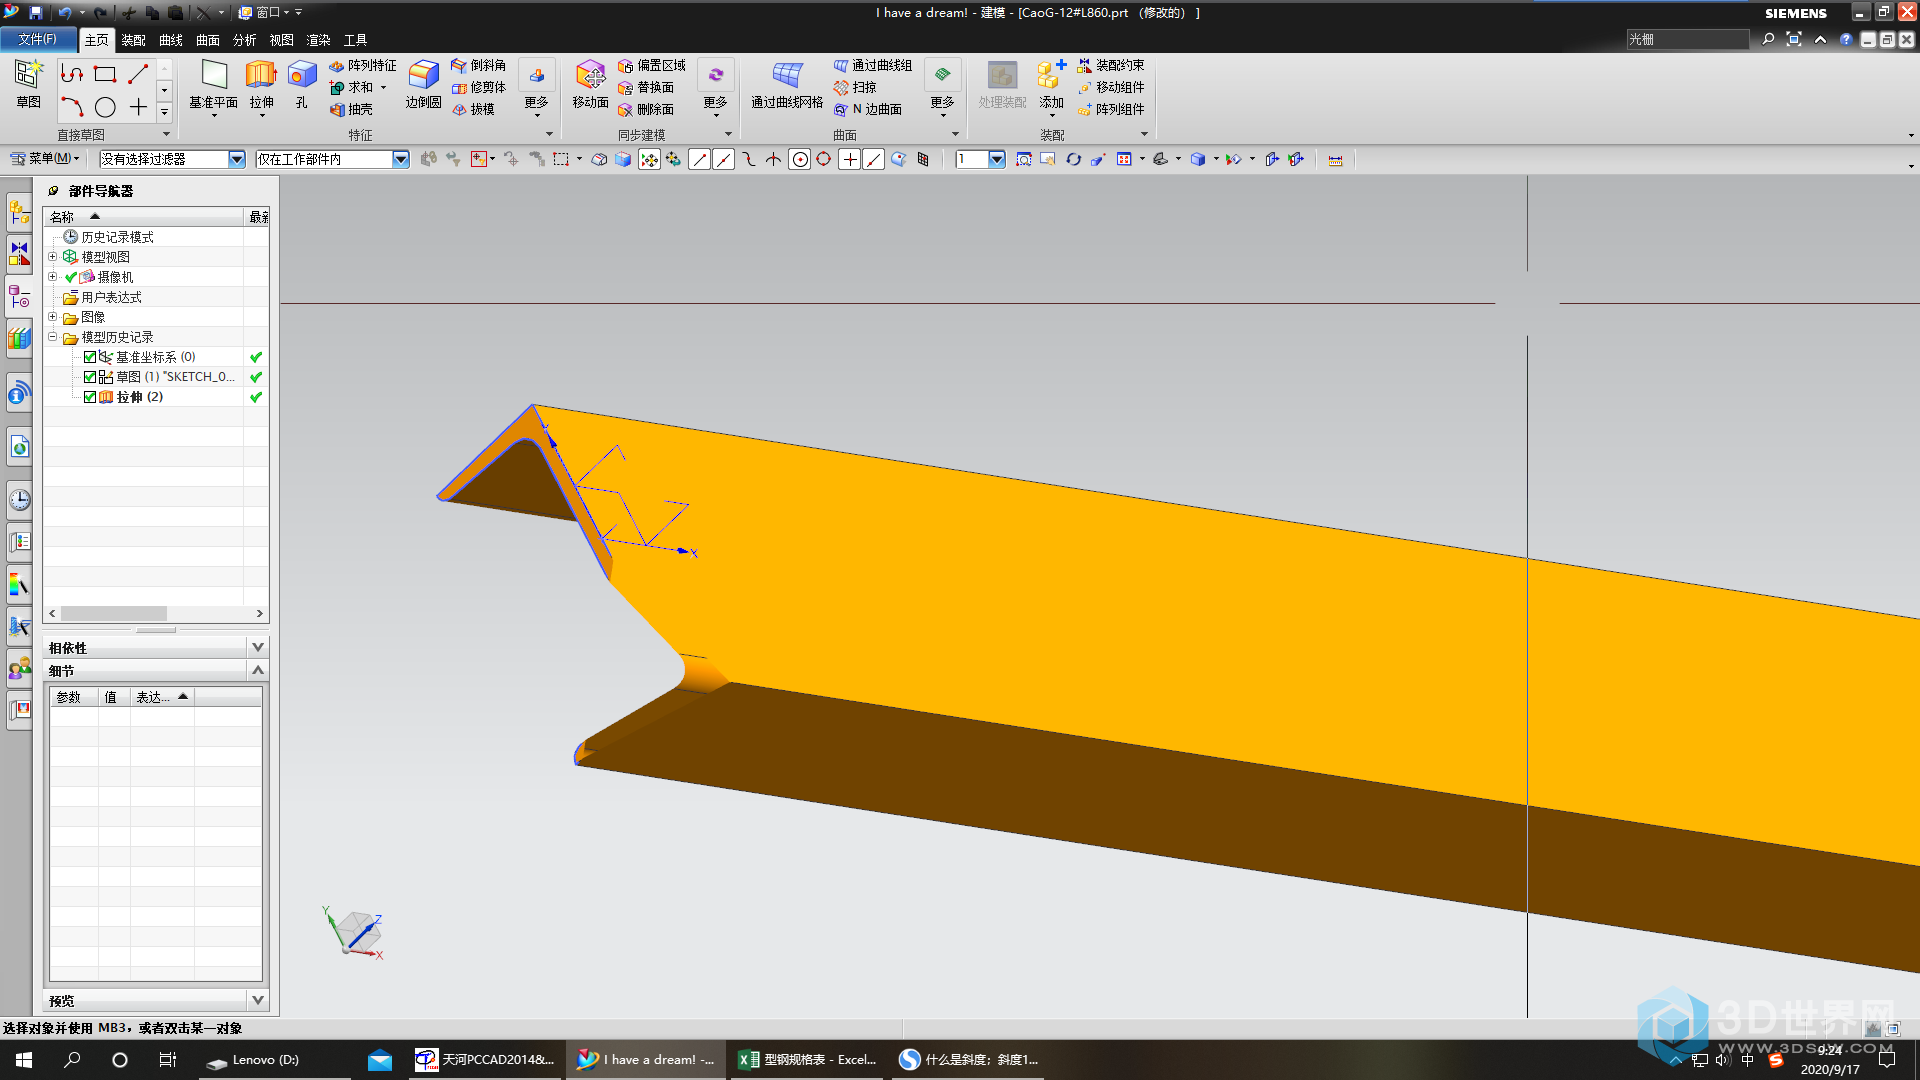1920x1080 pixels.
Task: Toggle the point on curve snap button
Action: tap(873, 159)
